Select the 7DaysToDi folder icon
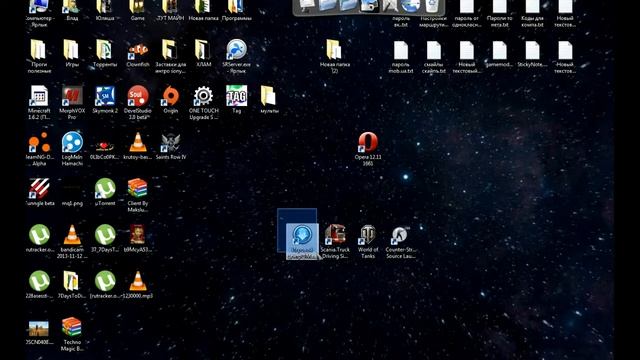Image resolution: width=640 pixels, height=360 pixels. click(x=72, y=281)
